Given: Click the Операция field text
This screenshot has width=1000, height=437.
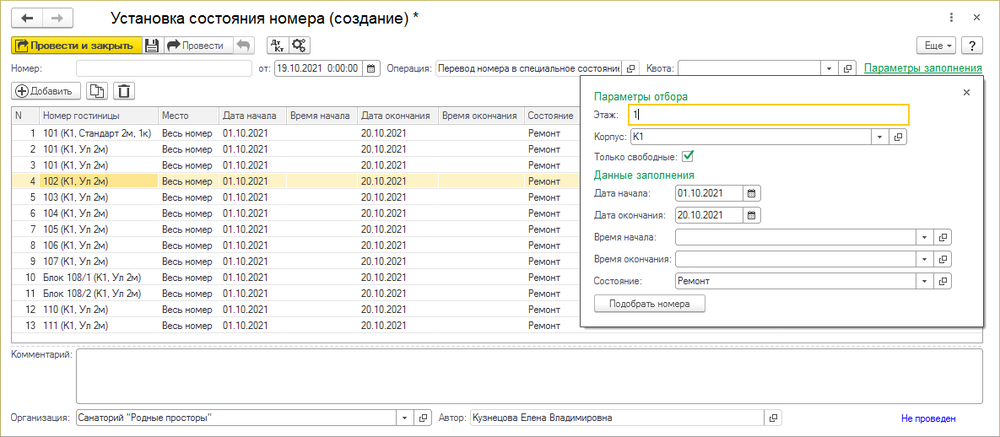Looking at the screenshot, I should pyautogui.click(x=529, y=68).
